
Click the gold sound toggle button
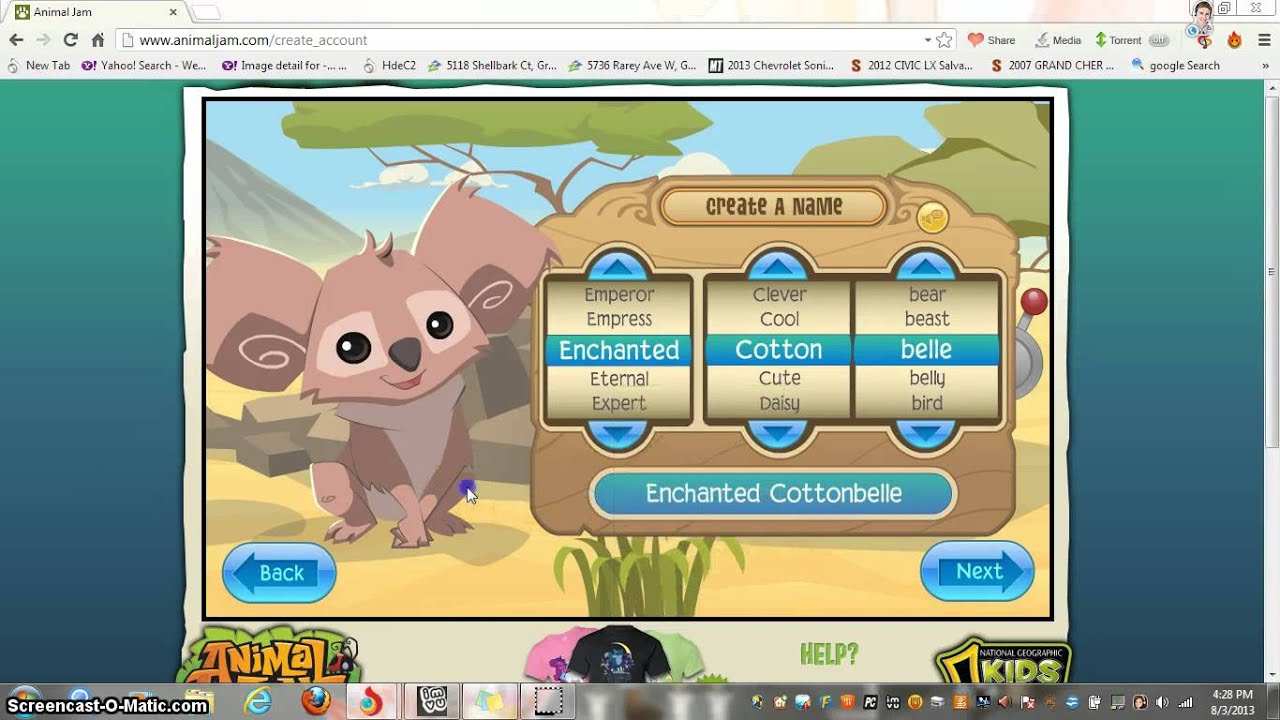[932, 218]
